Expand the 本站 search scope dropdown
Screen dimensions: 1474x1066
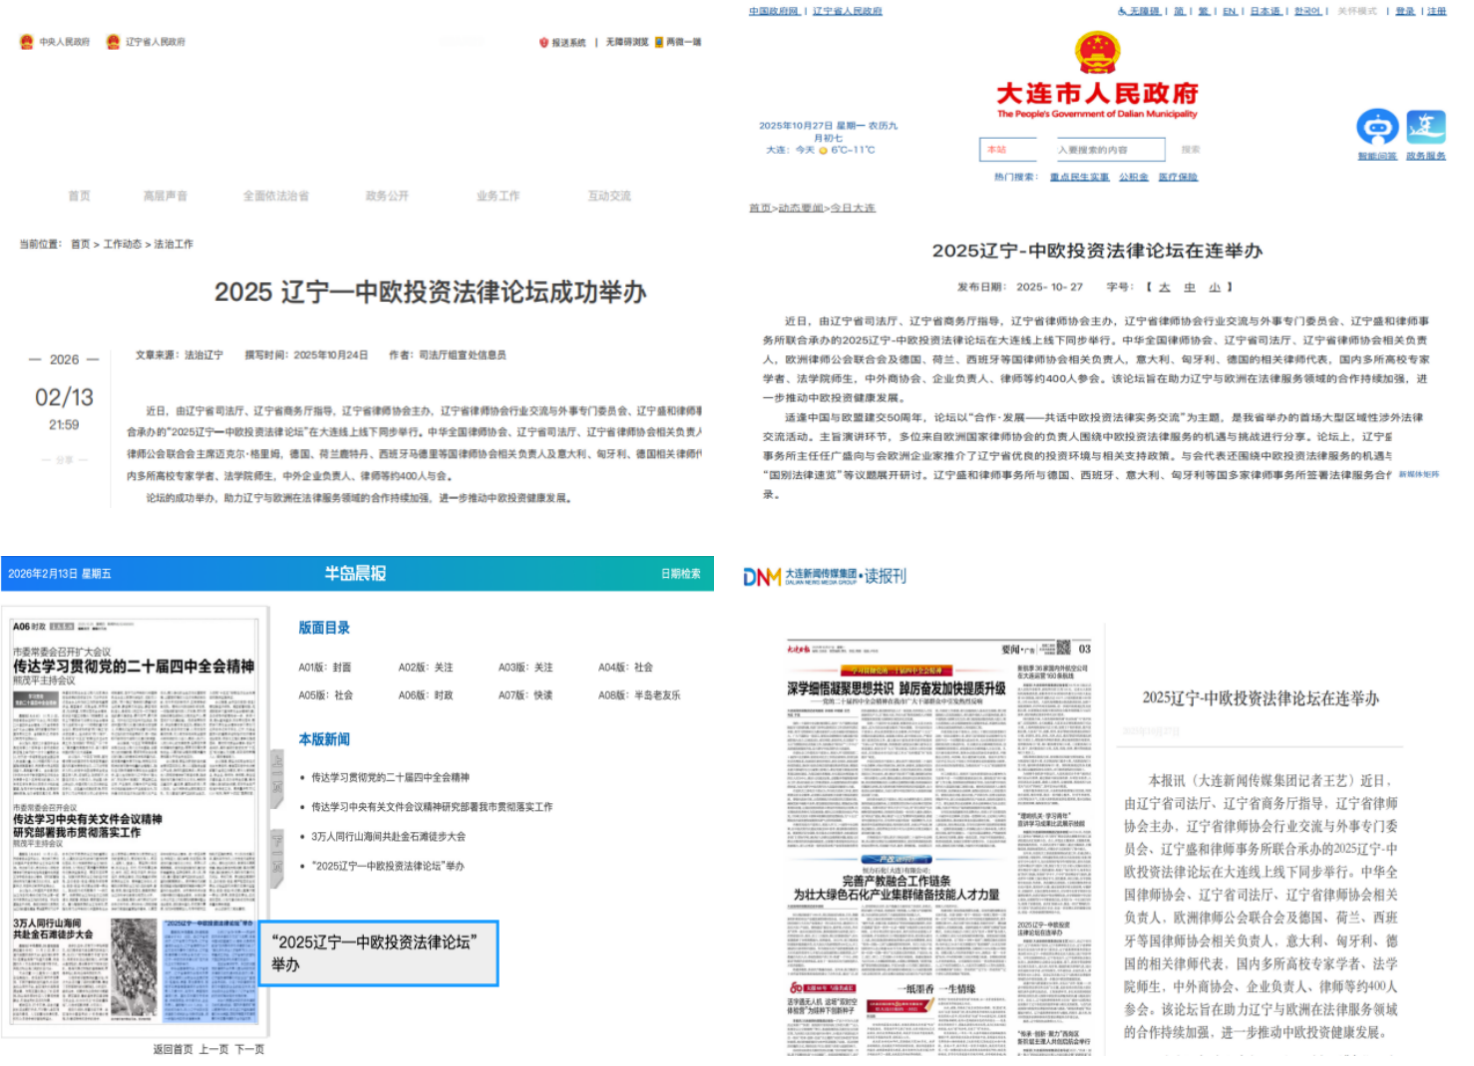[1015, 150]
